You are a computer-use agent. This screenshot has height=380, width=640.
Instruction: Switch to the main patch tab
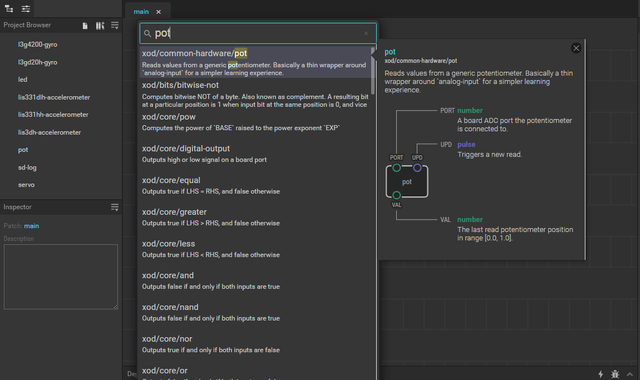click(x=141, y=12)
